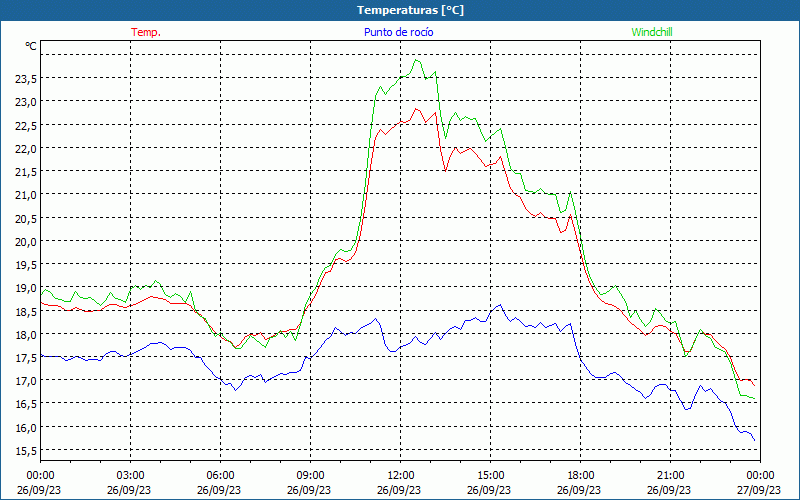This screenshot has width=800, height=500.
Task: Click the 'Temperaturas [°C]' chart title
Action: coord(411,10)
